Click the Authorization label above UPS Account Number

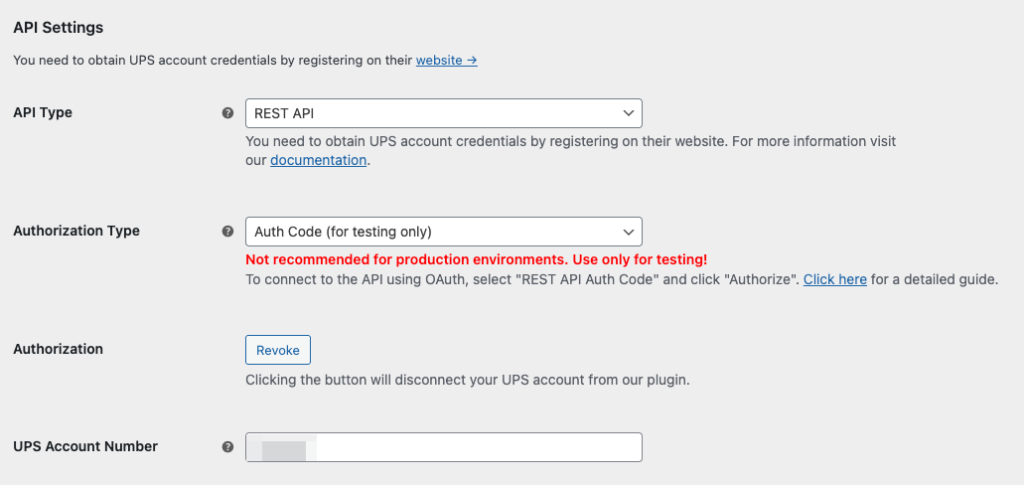pos(58,349)
